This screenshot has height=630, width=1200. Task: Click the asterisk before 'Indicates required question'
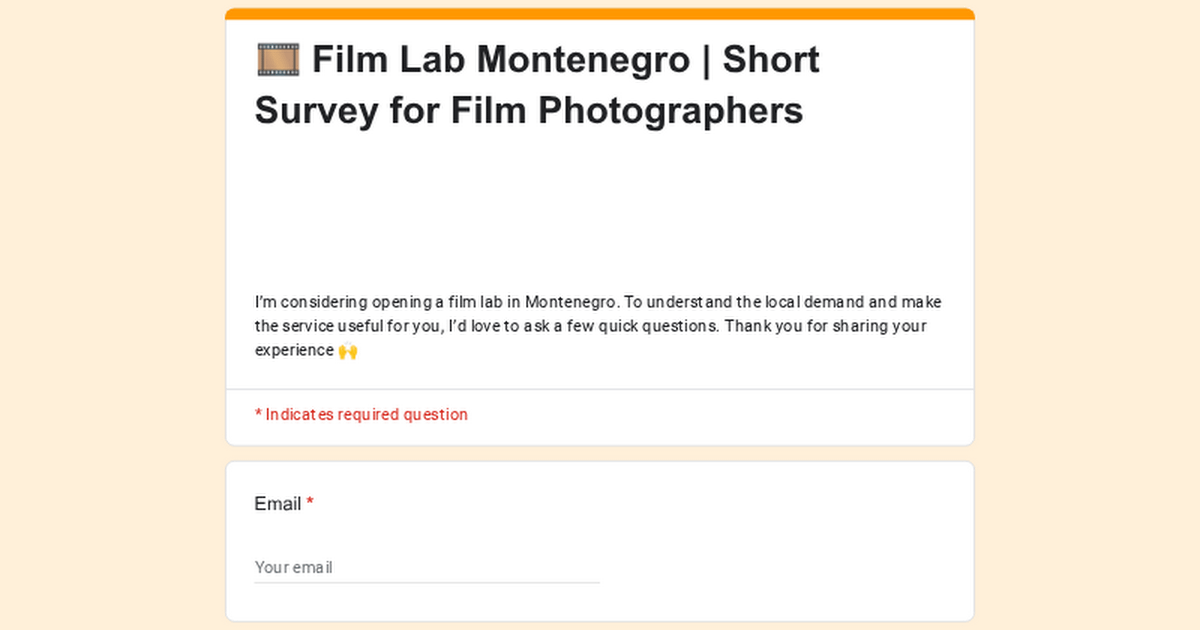click(258, 414)
